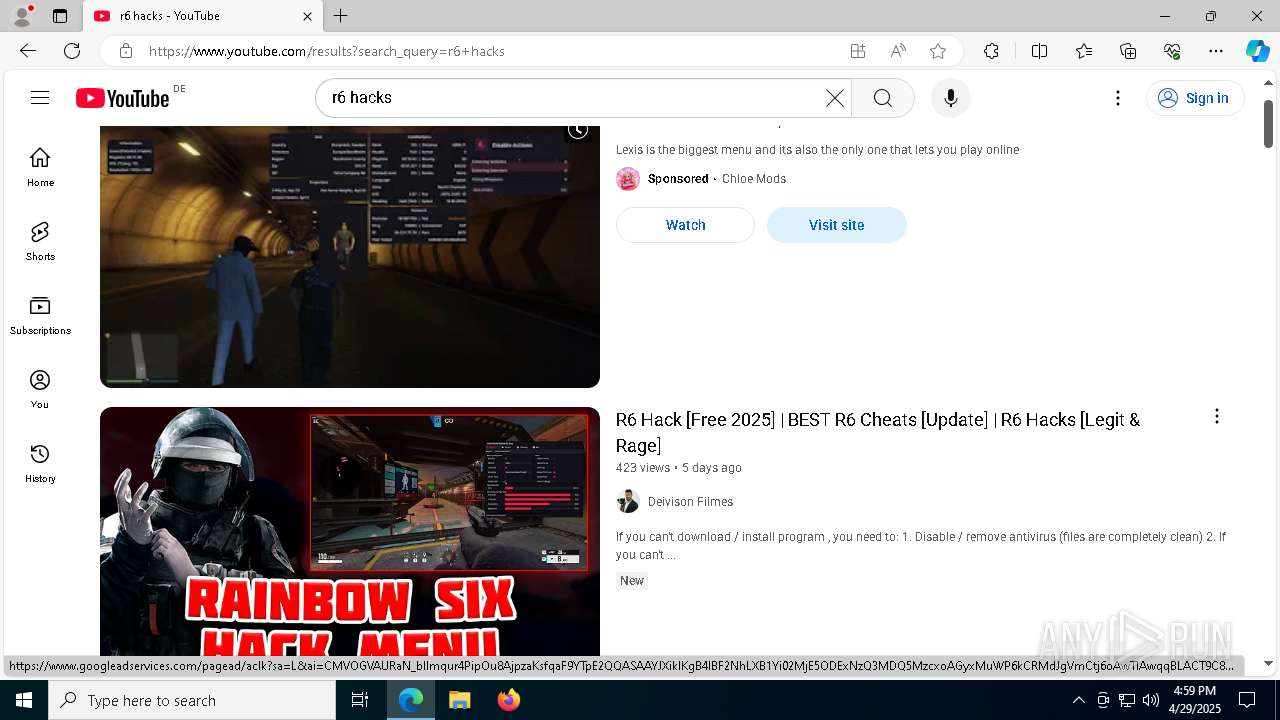Open more options for R6 Hack video
This screenshot has width=1280, height=720.
click(1217, 417)
